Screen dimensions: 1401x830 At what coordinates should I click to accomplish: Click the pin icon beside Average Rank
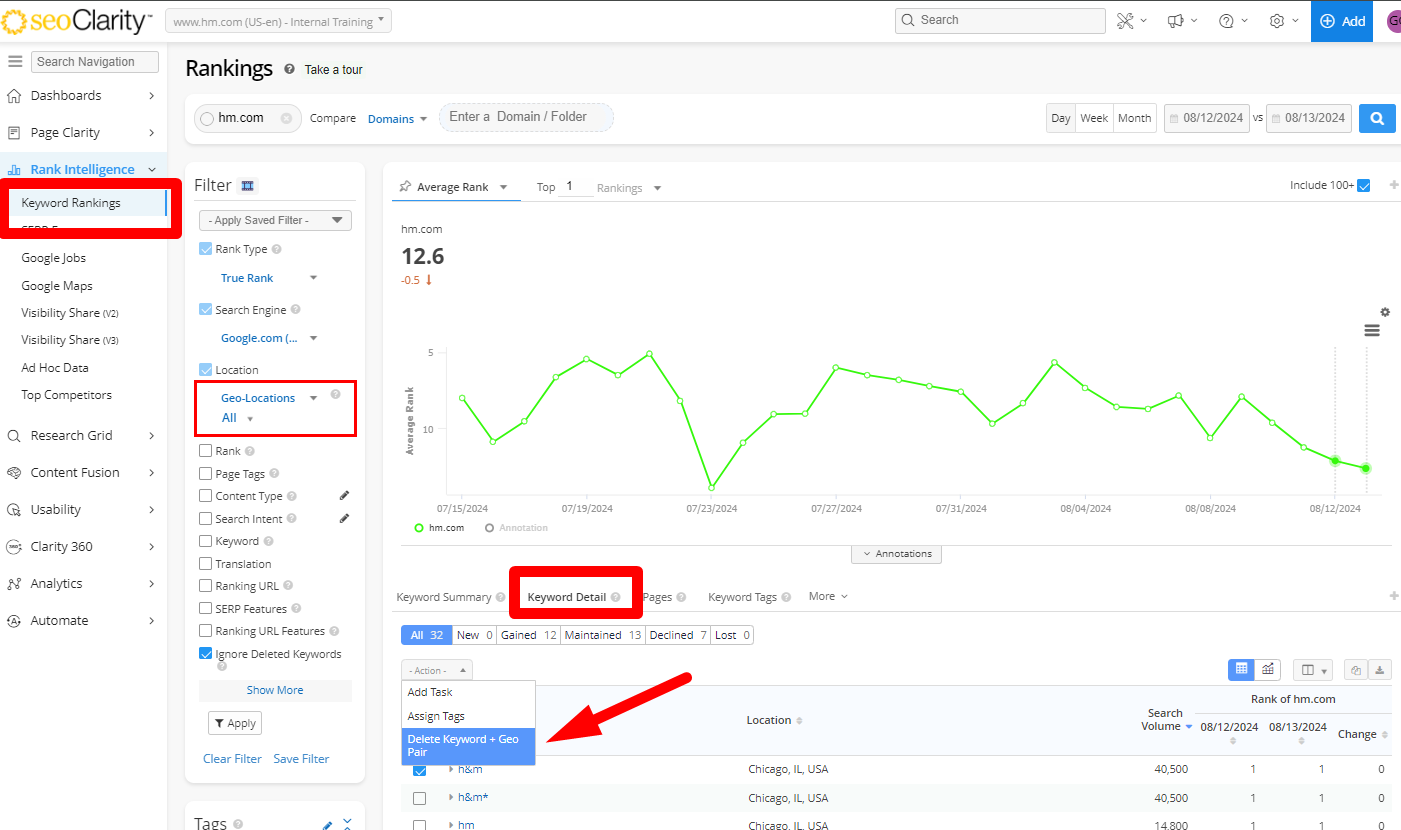pos(405,186)
